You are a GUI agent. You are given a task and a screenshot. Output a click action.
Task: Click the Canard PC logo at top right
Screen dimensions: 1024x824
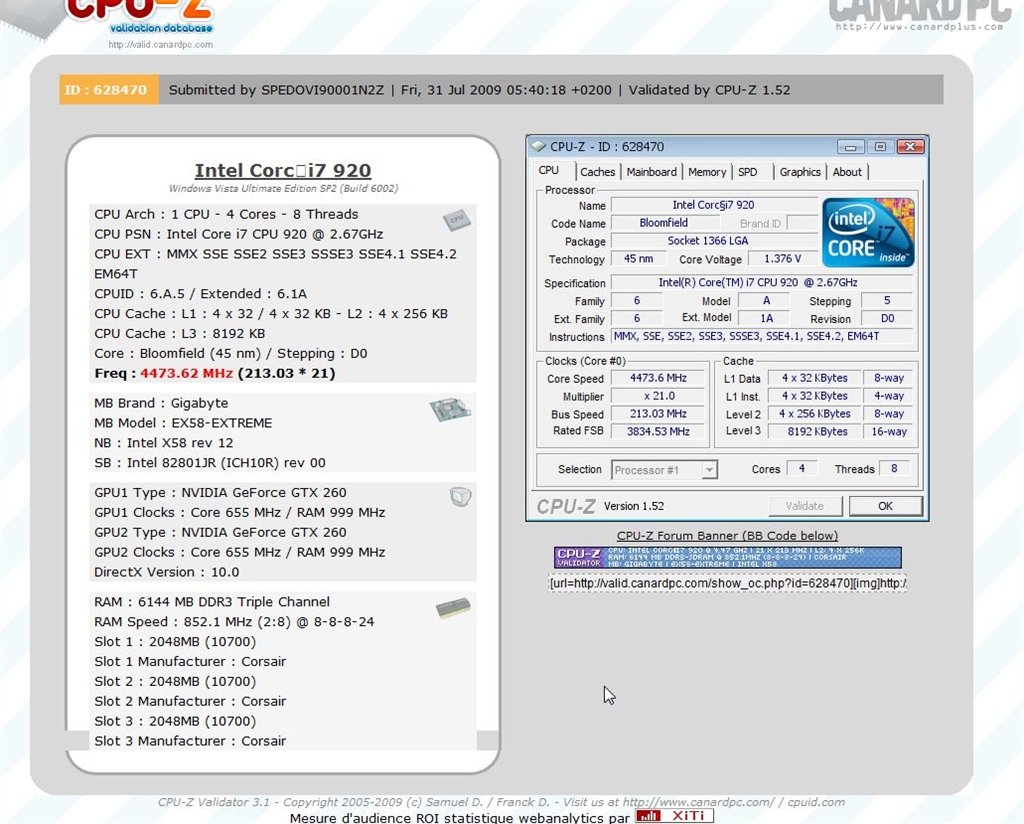[920, 14]
